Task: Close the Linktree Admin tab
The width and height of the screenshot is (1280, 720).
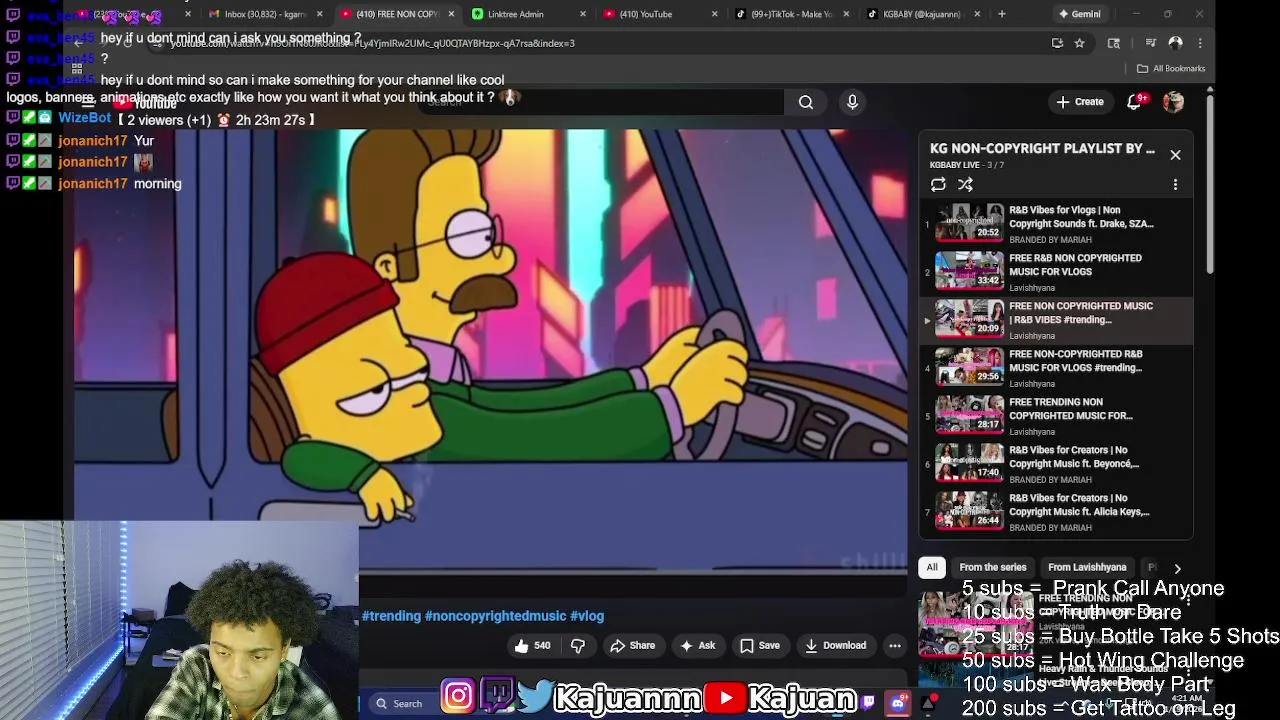Action: (582, 14)
